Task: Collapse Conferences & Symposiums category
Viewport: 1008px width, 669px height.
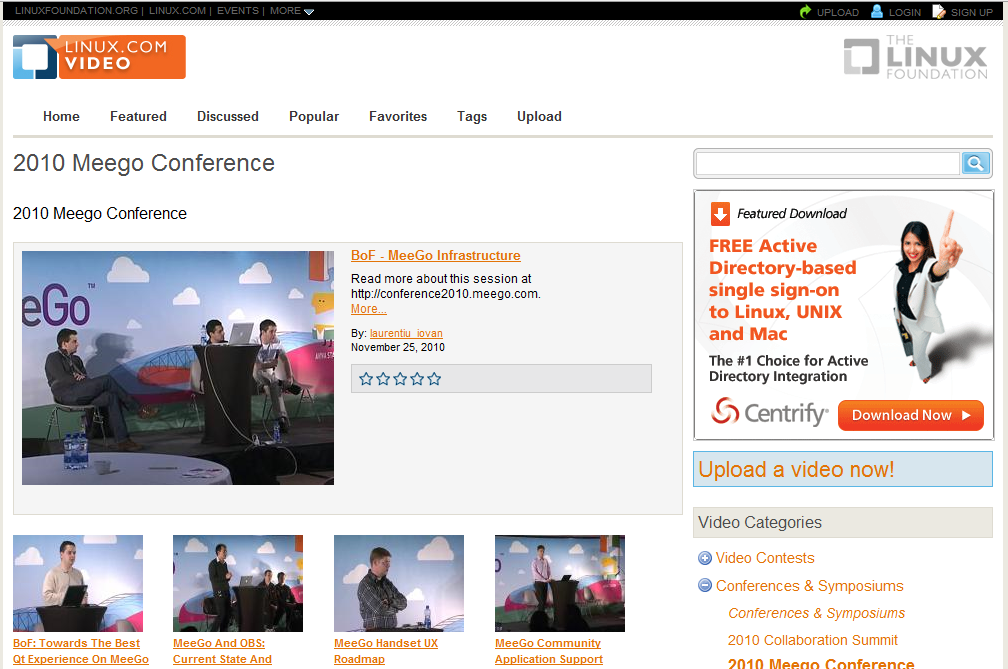Action: pyautogui.click(x=705, y=586)
